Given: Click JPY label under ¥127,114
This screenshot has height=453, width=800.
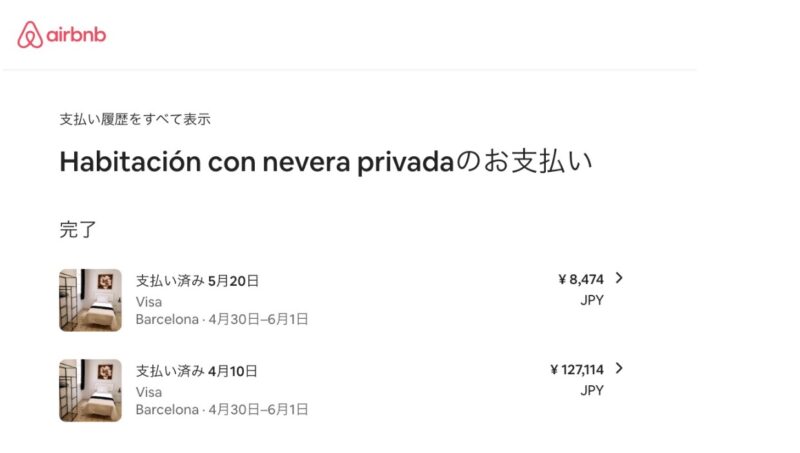Looking at the screenshot, I should pyautogui.click(x=592, y=391).
